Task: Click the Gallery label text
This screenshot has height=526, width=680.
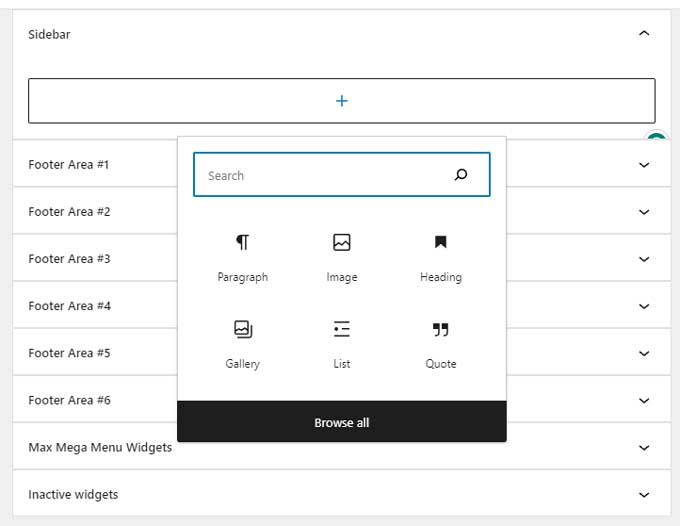Action: (x=242, y=364)
